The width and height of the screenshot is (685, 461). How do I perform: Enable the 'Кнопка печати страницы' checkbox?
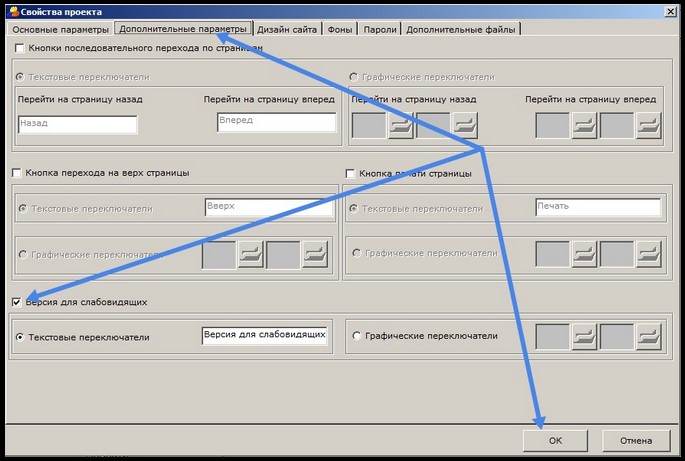point(351,173)
